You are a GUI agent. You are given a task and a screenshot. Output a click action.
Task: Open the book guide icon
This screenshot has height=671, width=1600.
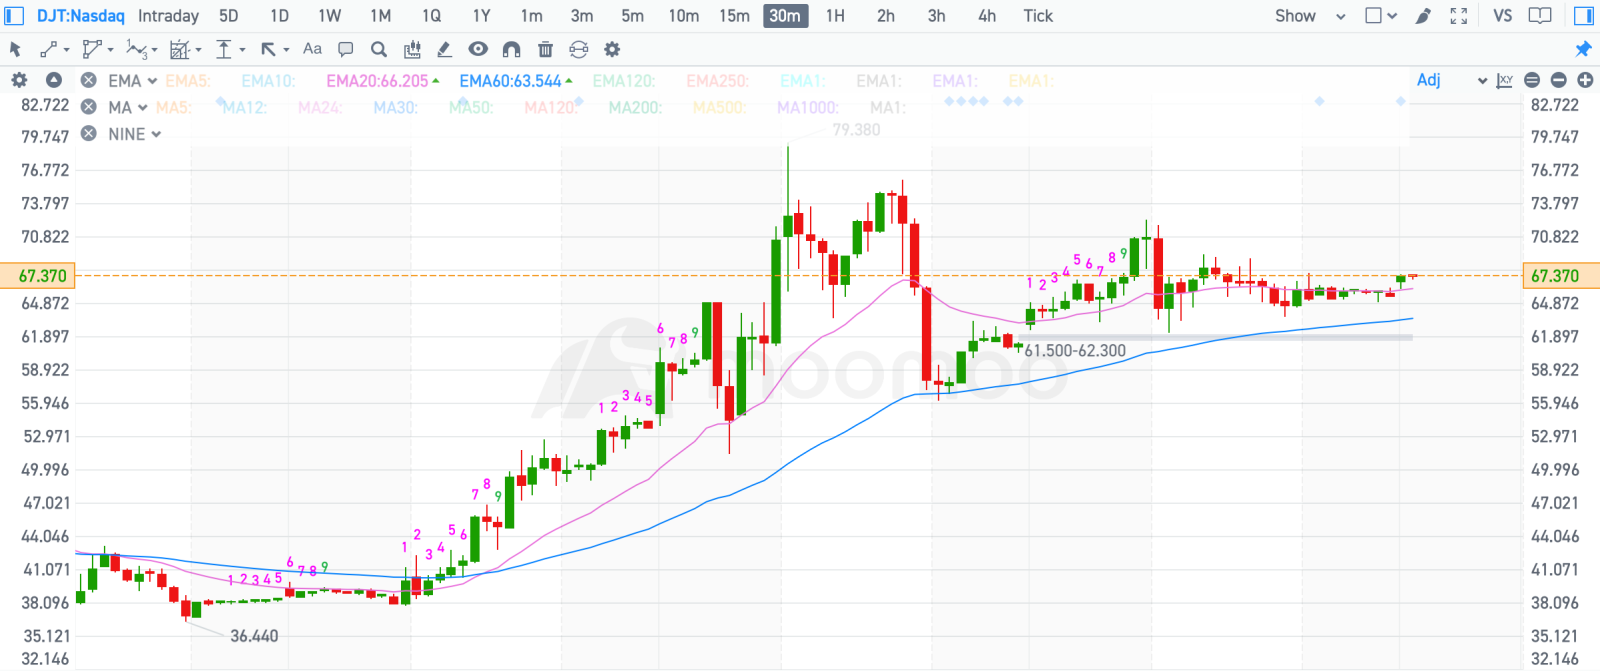point(1541,16)
